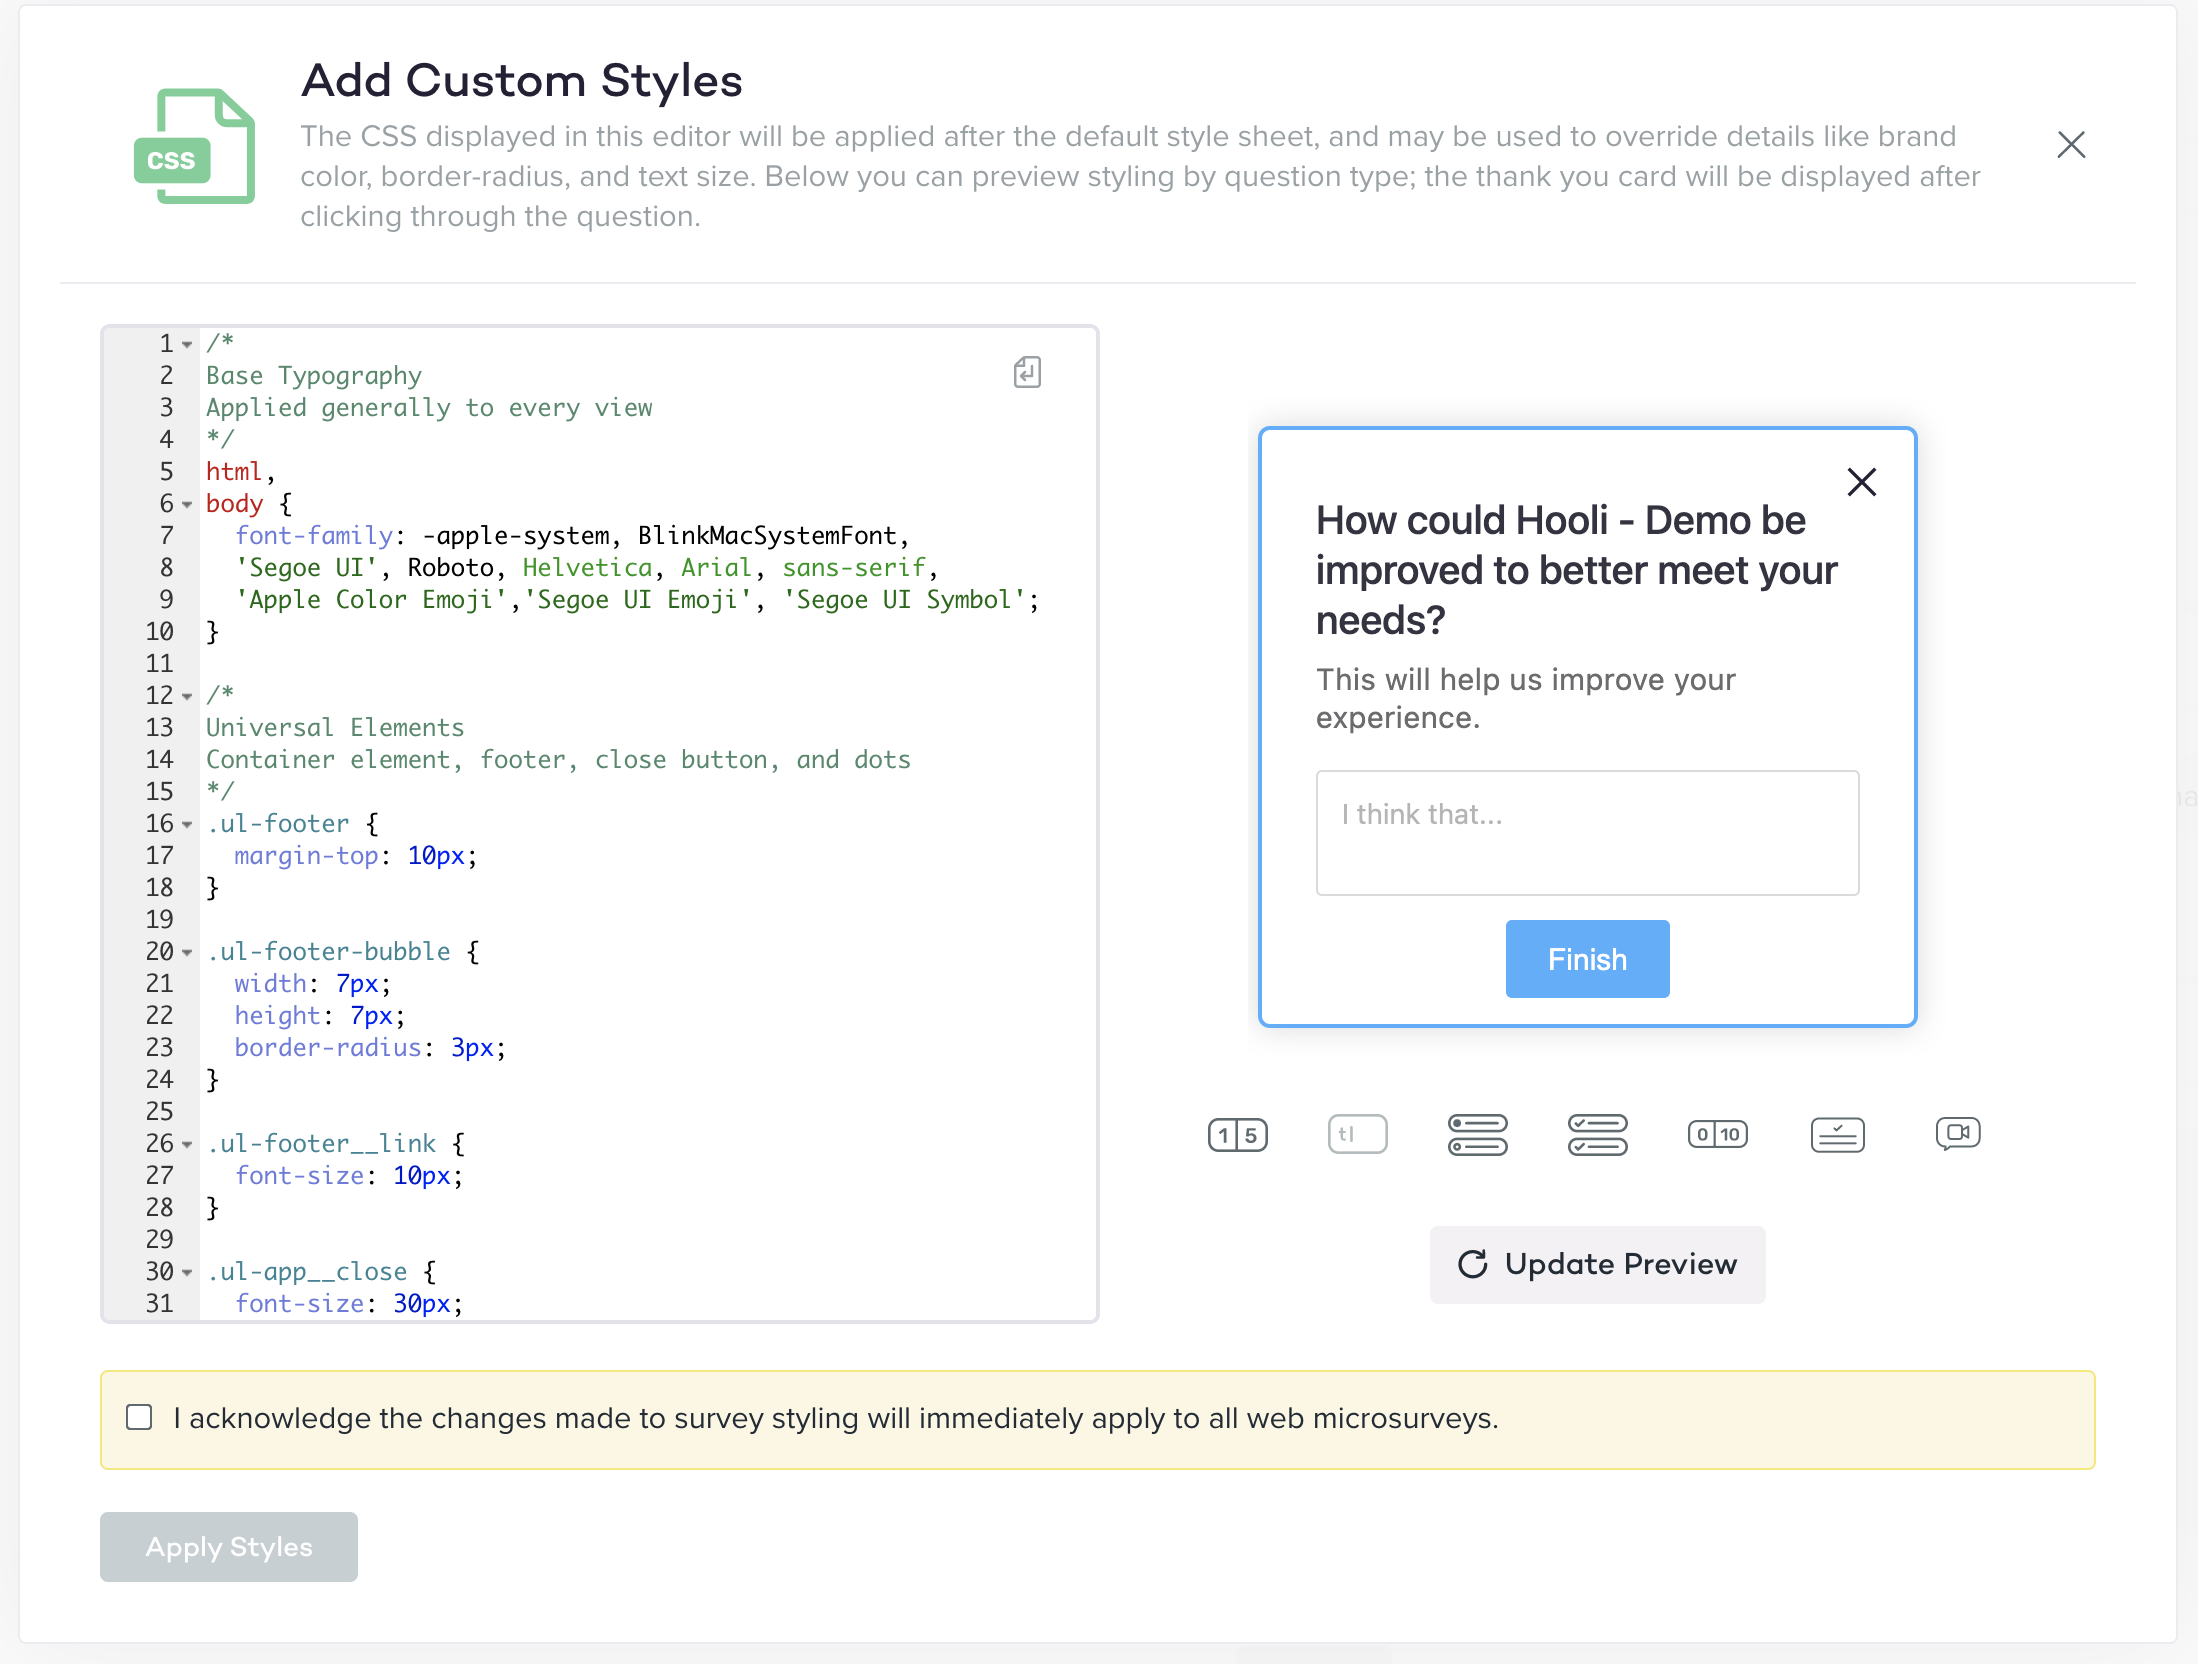Screen dimensions: 2198x1664
Task: Select the open text question preview icon
Action: point(1357,1135)
